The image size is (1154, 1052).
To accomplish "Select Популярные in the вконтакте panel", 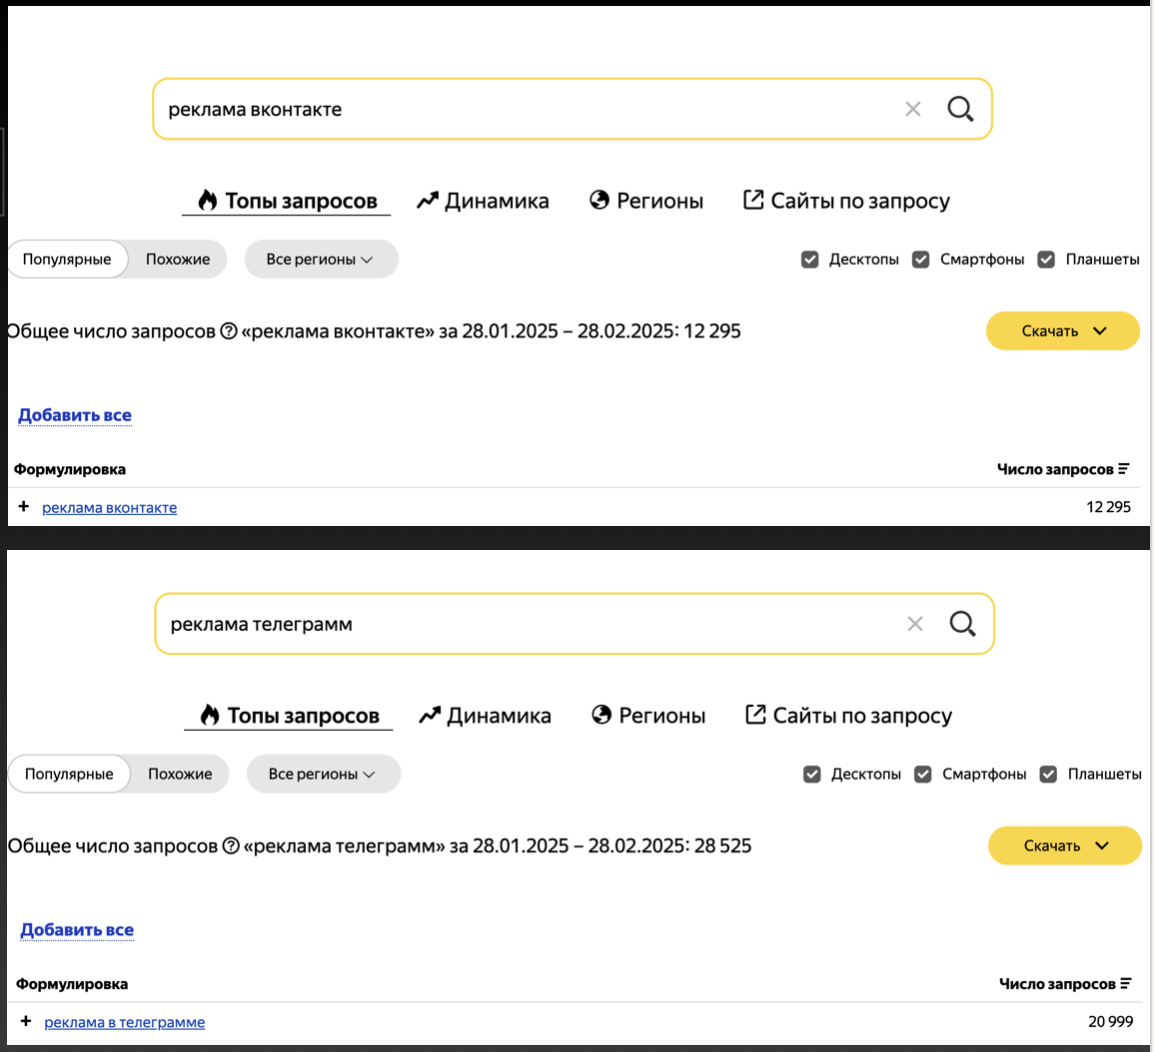I will 67,259.
